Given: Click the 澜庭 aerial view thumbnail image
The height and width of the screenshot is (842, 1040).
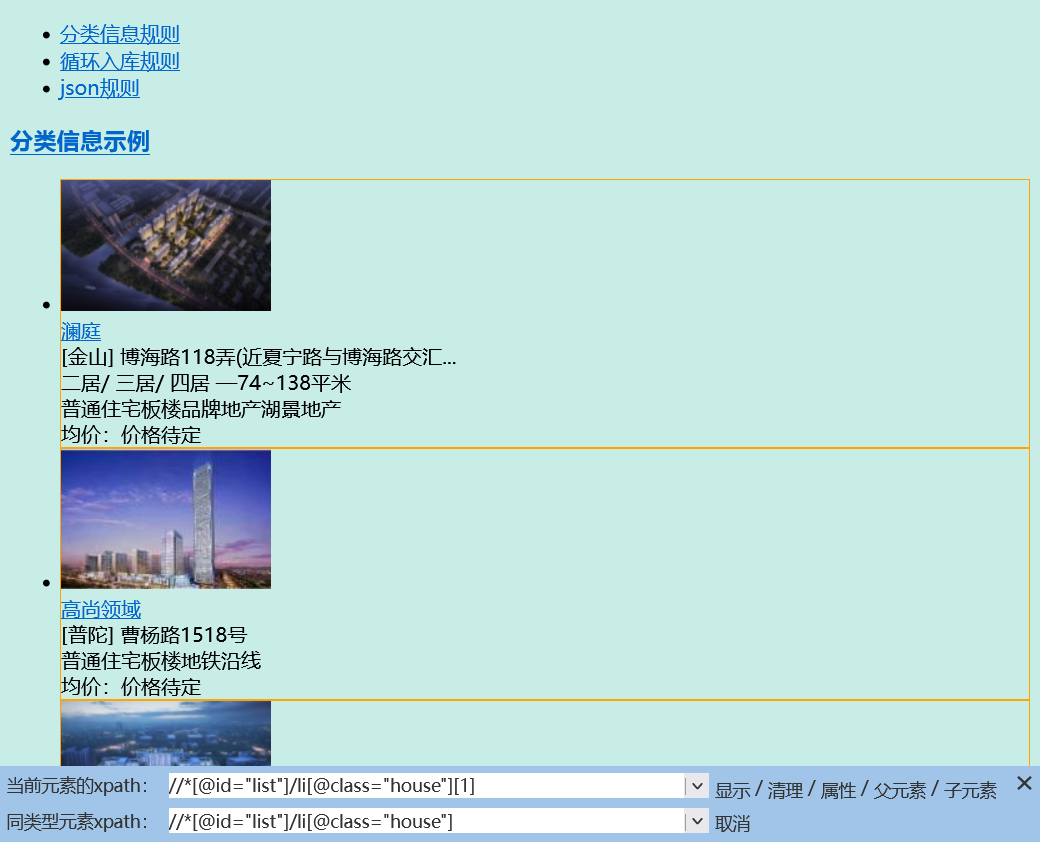Looking at the screenshot, I should click(x=165, y=245).
